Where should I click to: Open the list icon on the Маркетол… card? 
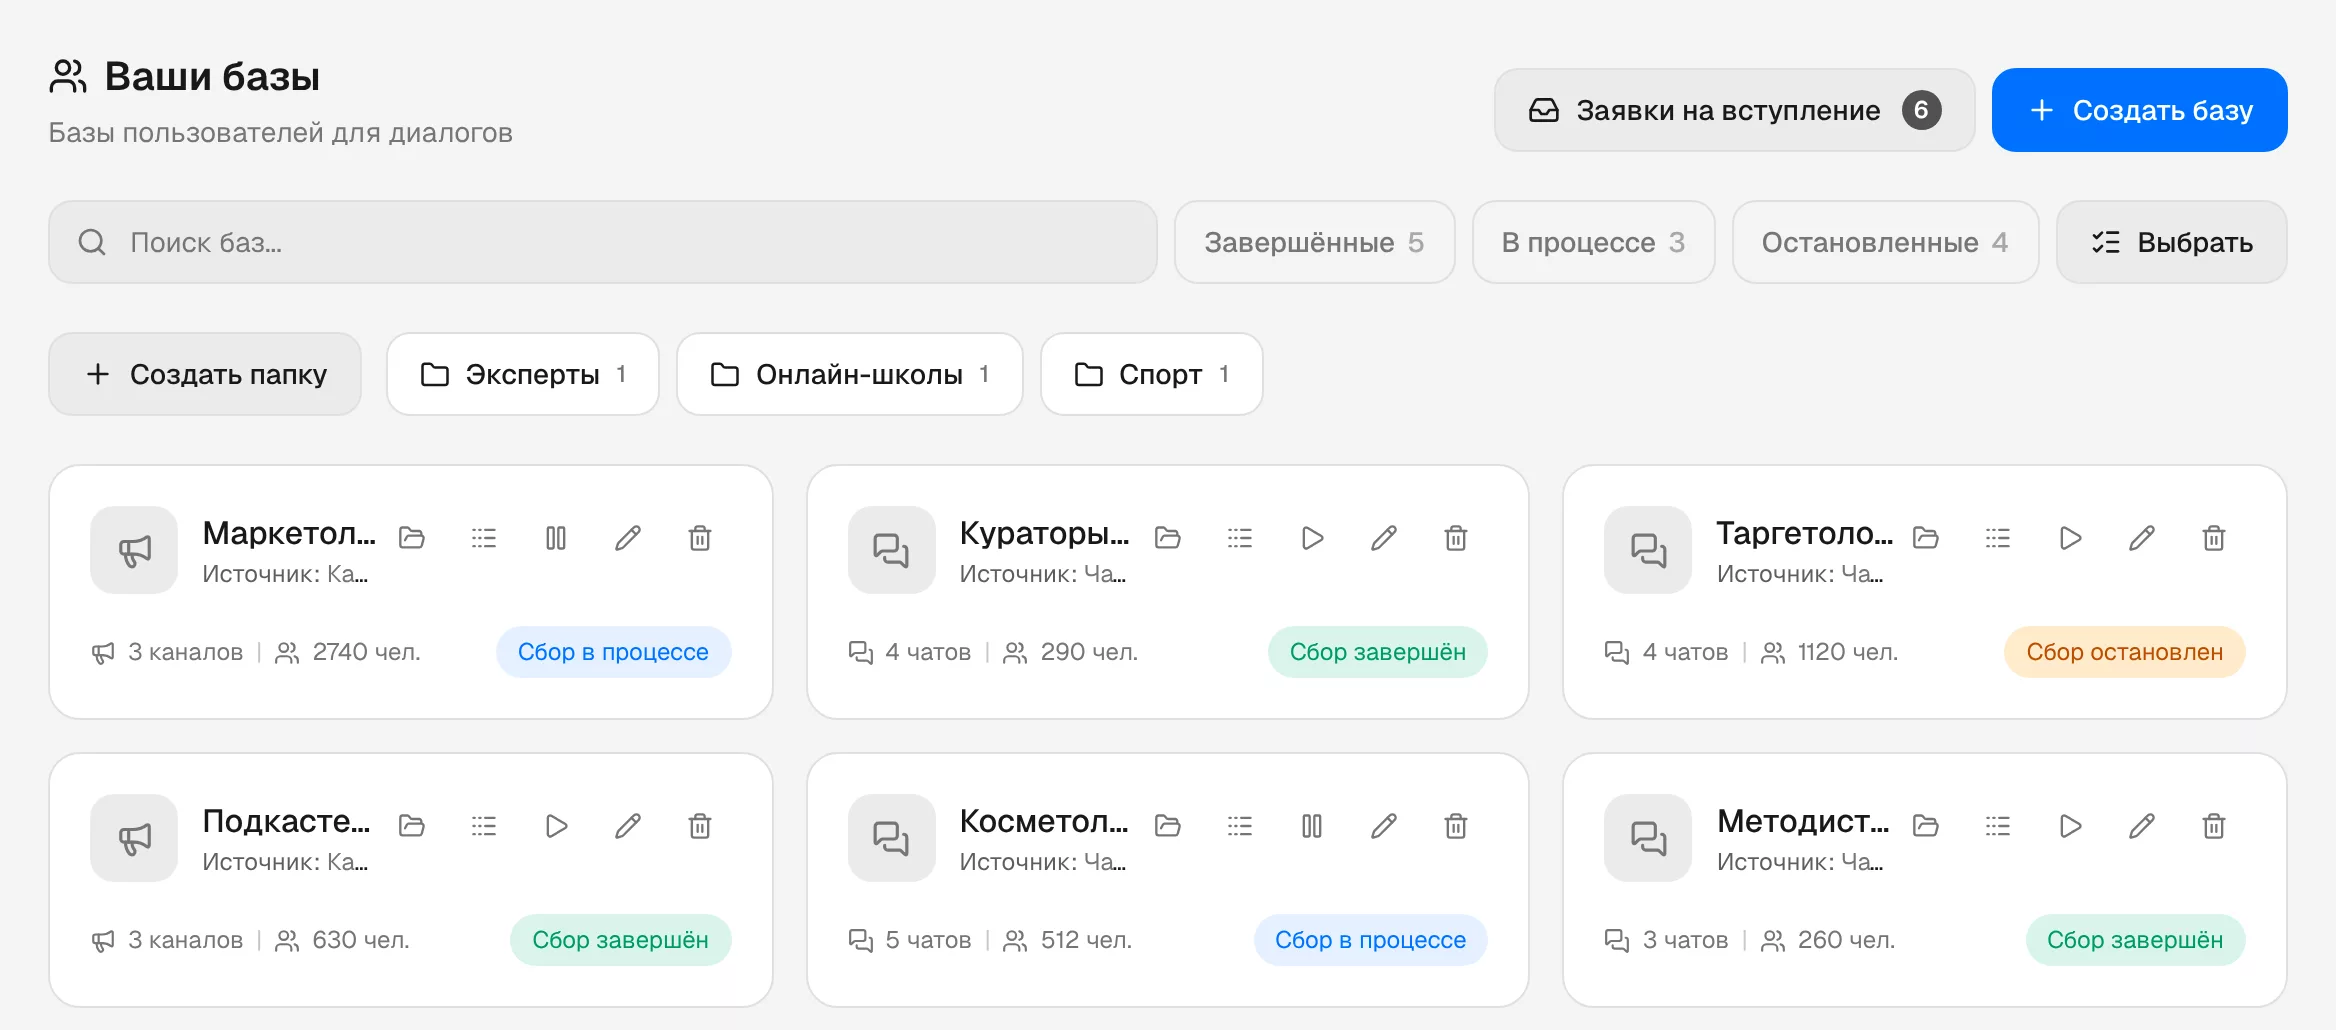[x=484, y=539]
